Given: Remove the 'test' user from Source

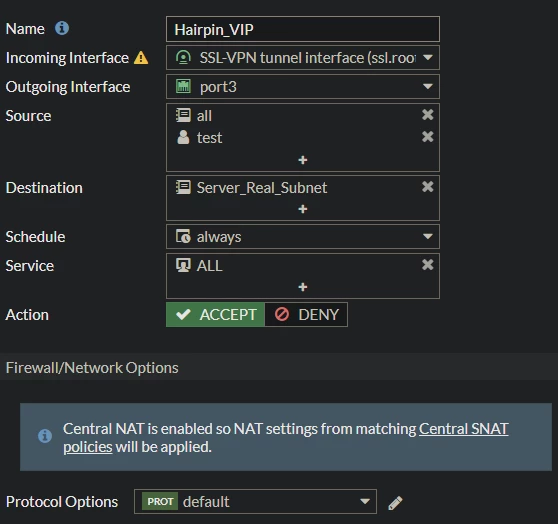Looking at the screenshot, I should [427, 137].
